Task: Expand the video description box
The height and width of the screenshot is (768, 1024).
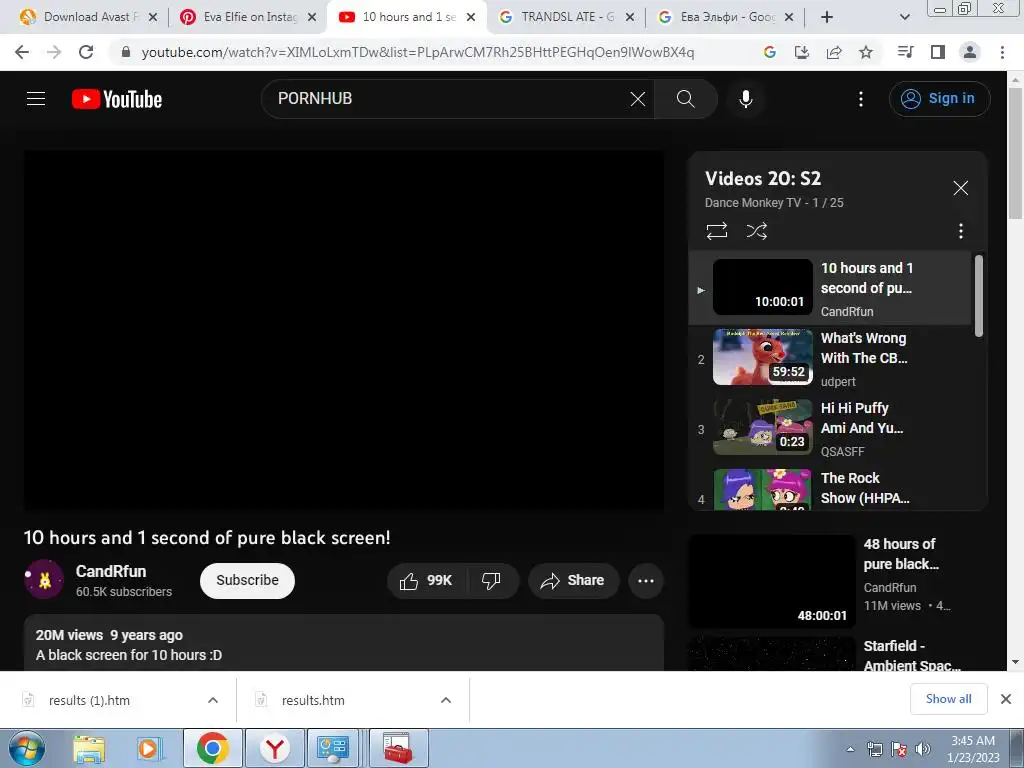Action: [x=344, y=644]
